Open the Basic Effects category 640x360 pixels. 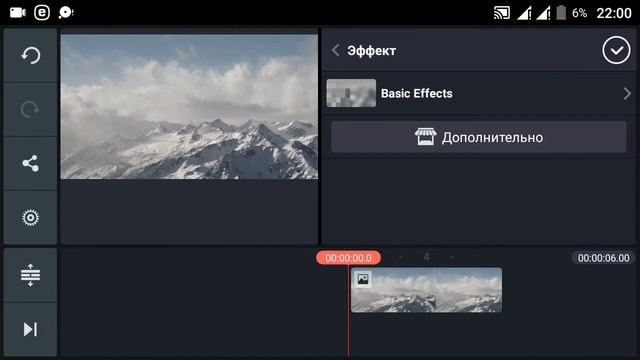click(479, 93)
